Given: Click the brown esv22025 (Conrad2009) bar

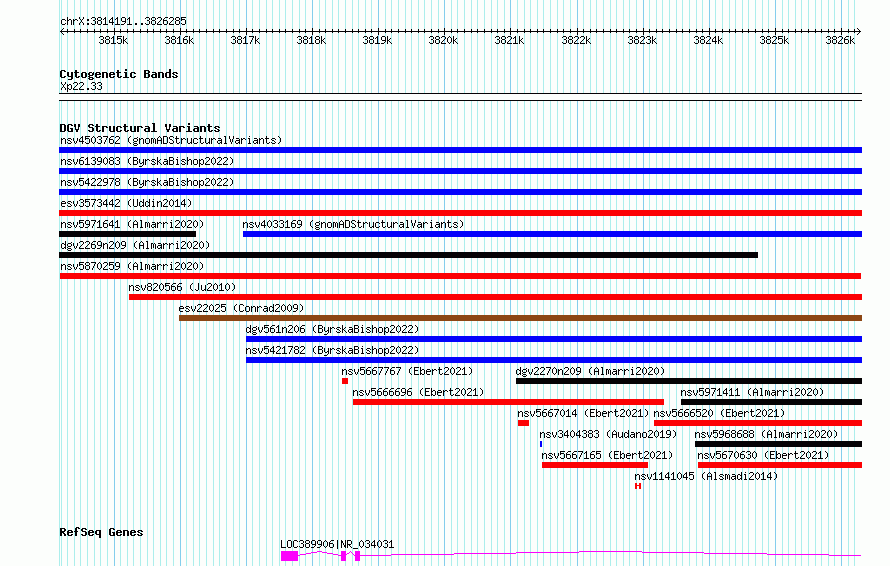Looking at the screenshot, I should click(520, 318).
